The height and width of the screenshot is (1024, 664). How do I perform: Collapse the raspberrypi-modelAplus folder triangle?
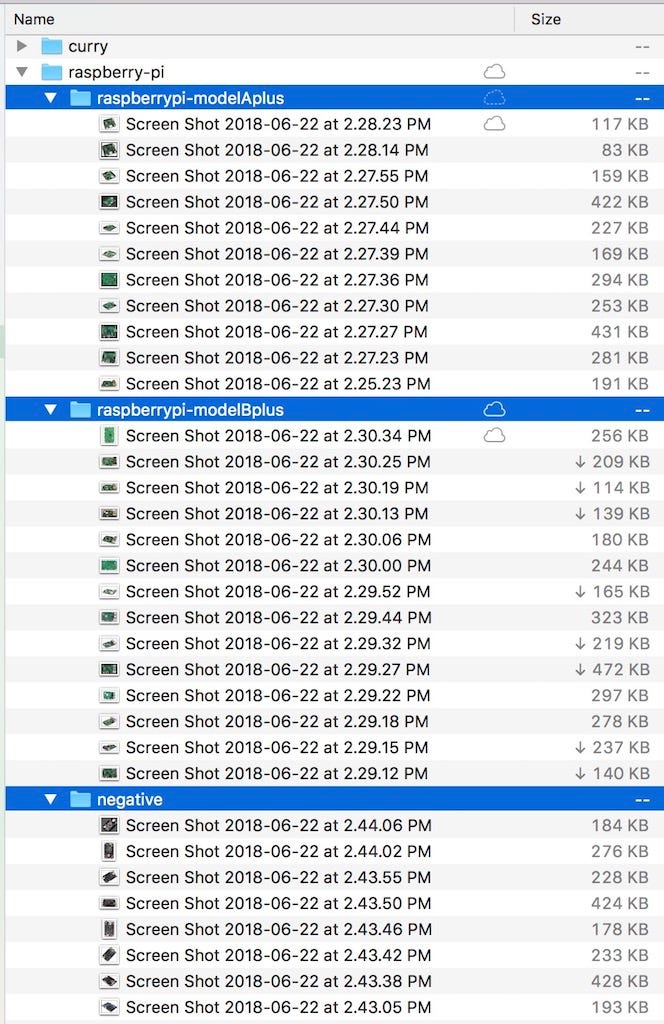tap(50, 98)
